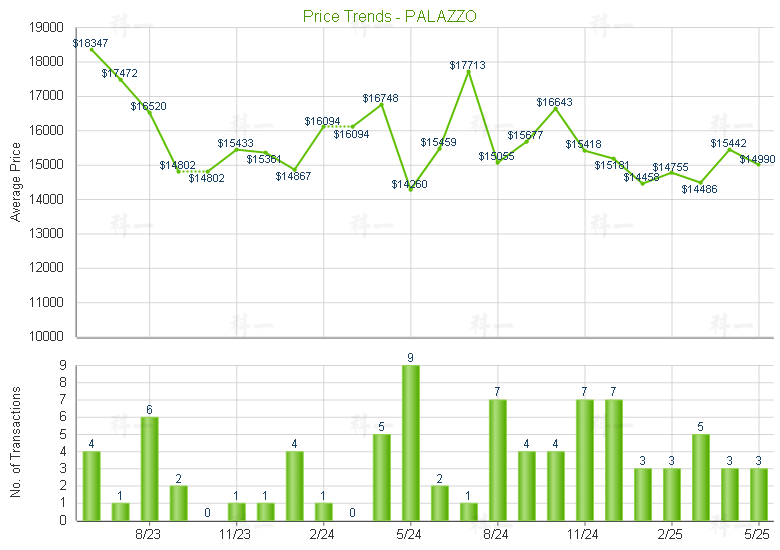Viewport: 780px width, 550px height.
Task: Select the $15433 data point
Action: [x=236, y=149]
